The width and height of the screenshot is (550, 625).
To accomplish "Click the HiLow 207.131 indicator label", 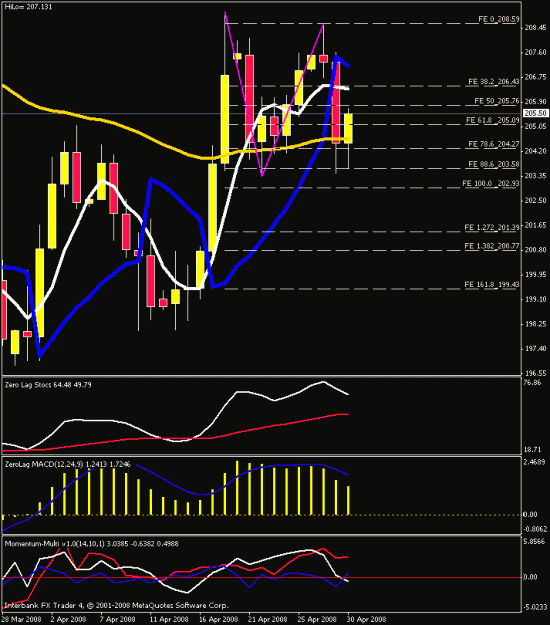I will coord(28,7).
